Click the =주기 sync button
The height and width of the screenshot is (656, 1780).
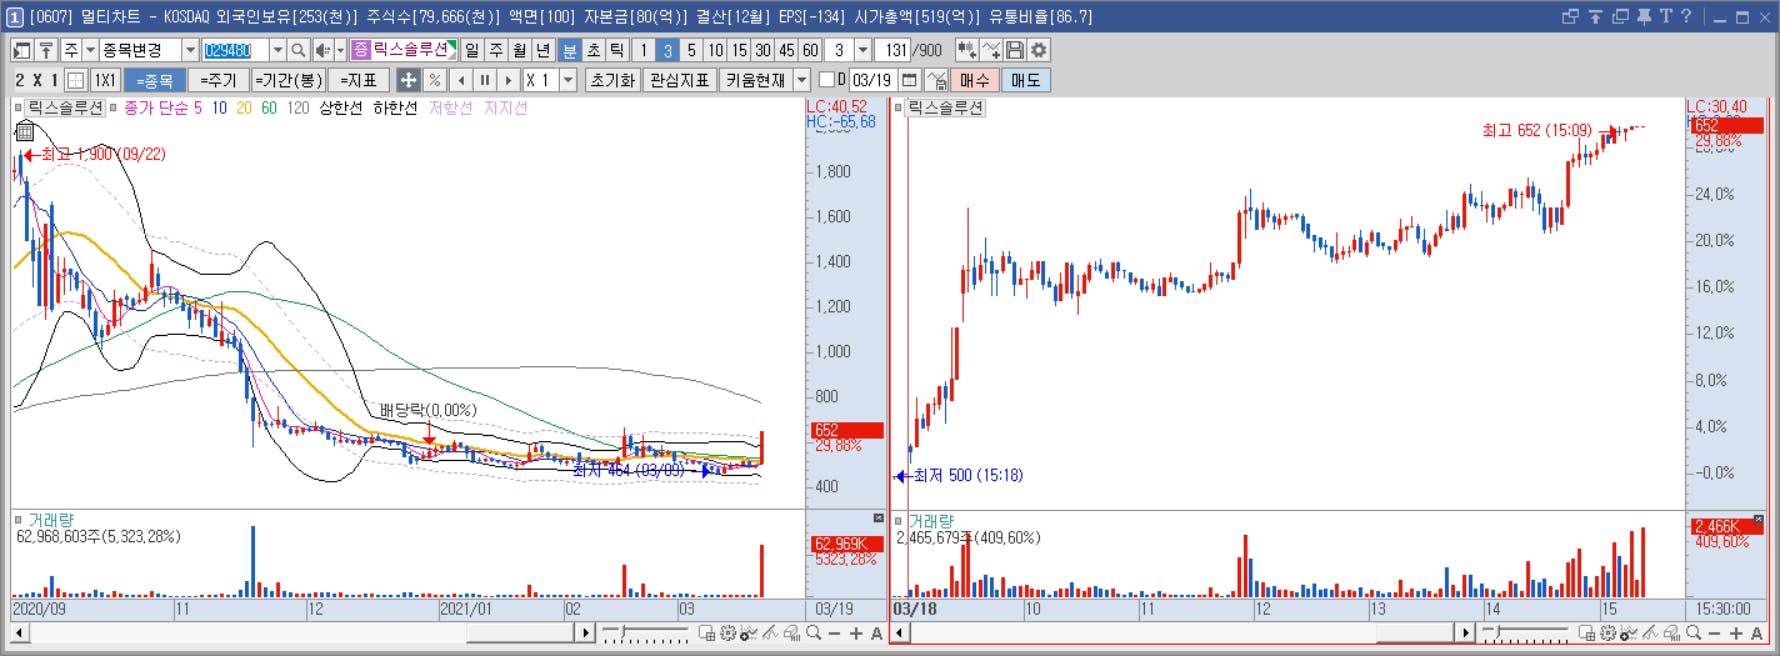pyautogui.click(x=218, y=80)
